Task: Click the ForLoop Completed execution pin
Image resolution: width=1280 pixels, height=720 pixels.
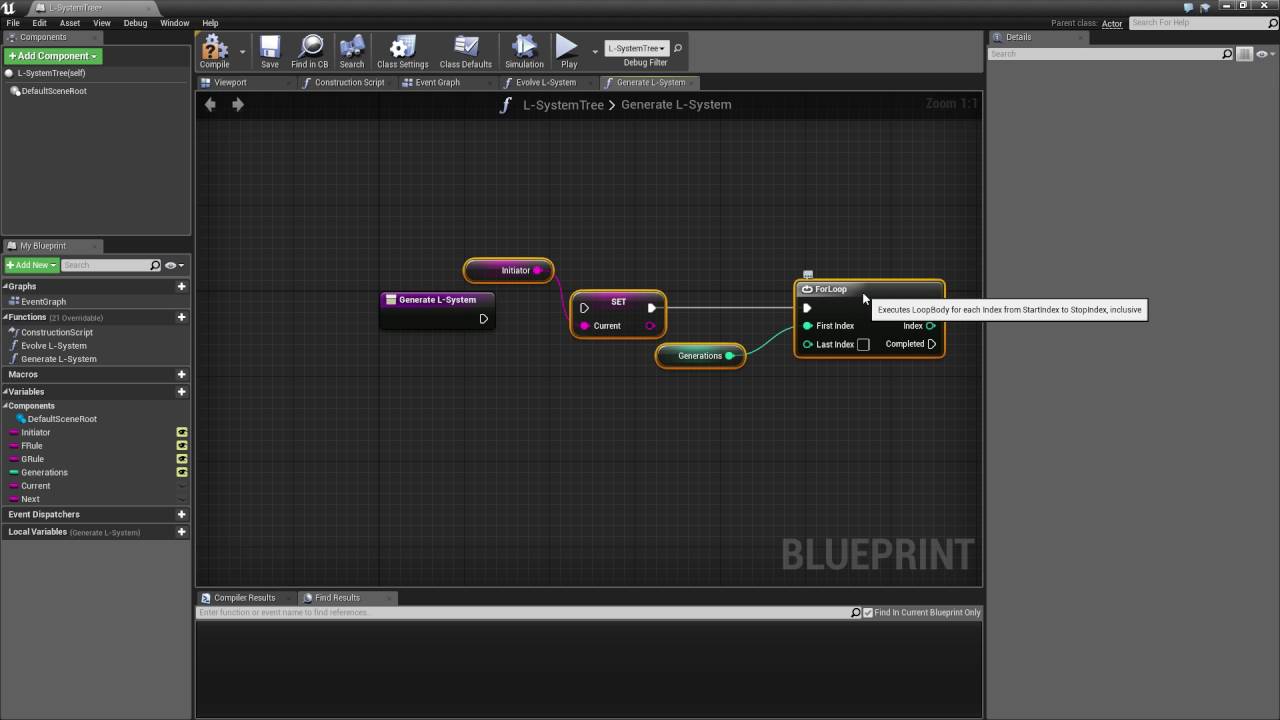Action: pyautogui.click(x=931, y=344)
